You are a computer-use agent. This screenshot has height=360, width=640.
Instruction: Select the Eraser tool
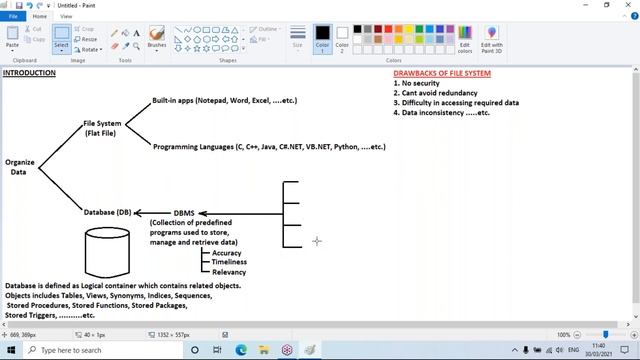tap(115, 46)
